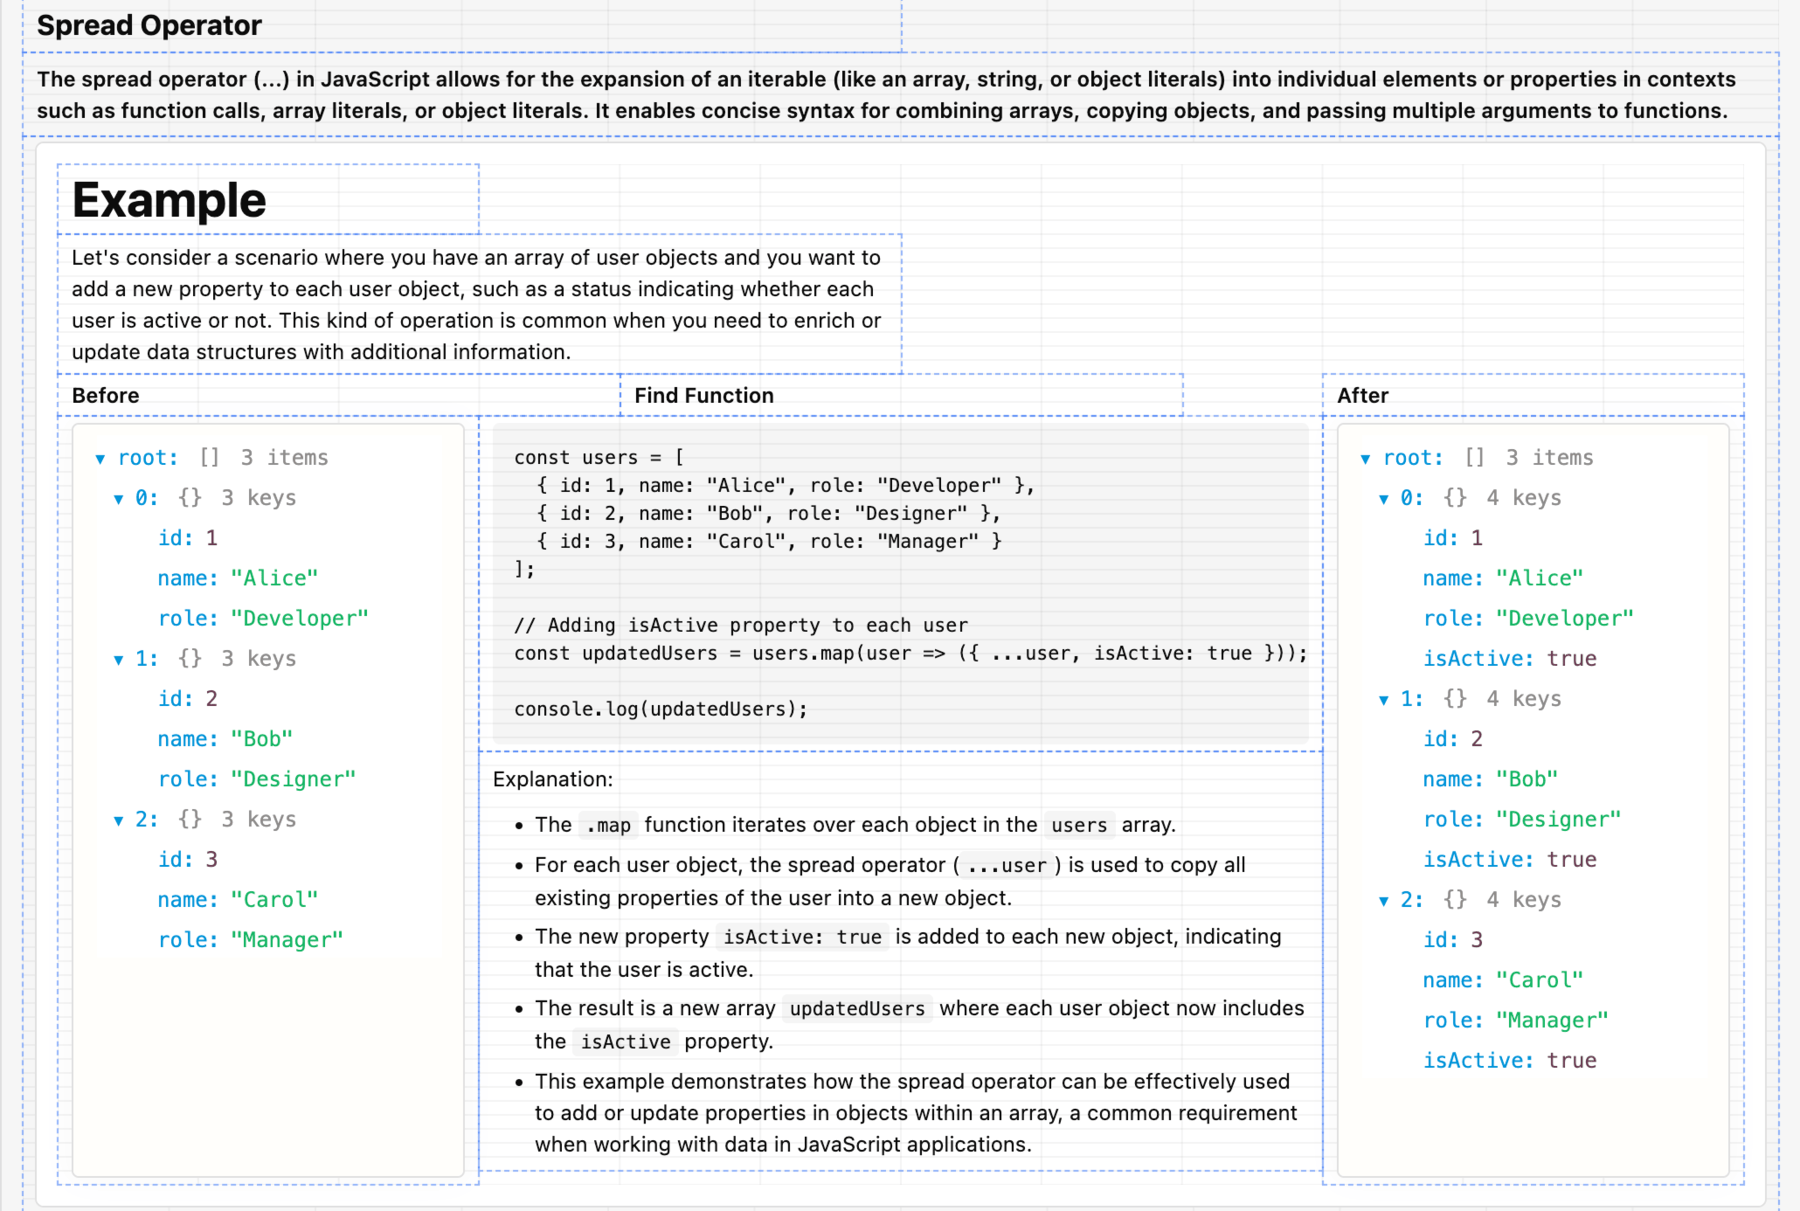This screenshot has width=1800, height=1211.
Task: Click name "Alice" in After tree
Action: click(x=1503, y=578)
